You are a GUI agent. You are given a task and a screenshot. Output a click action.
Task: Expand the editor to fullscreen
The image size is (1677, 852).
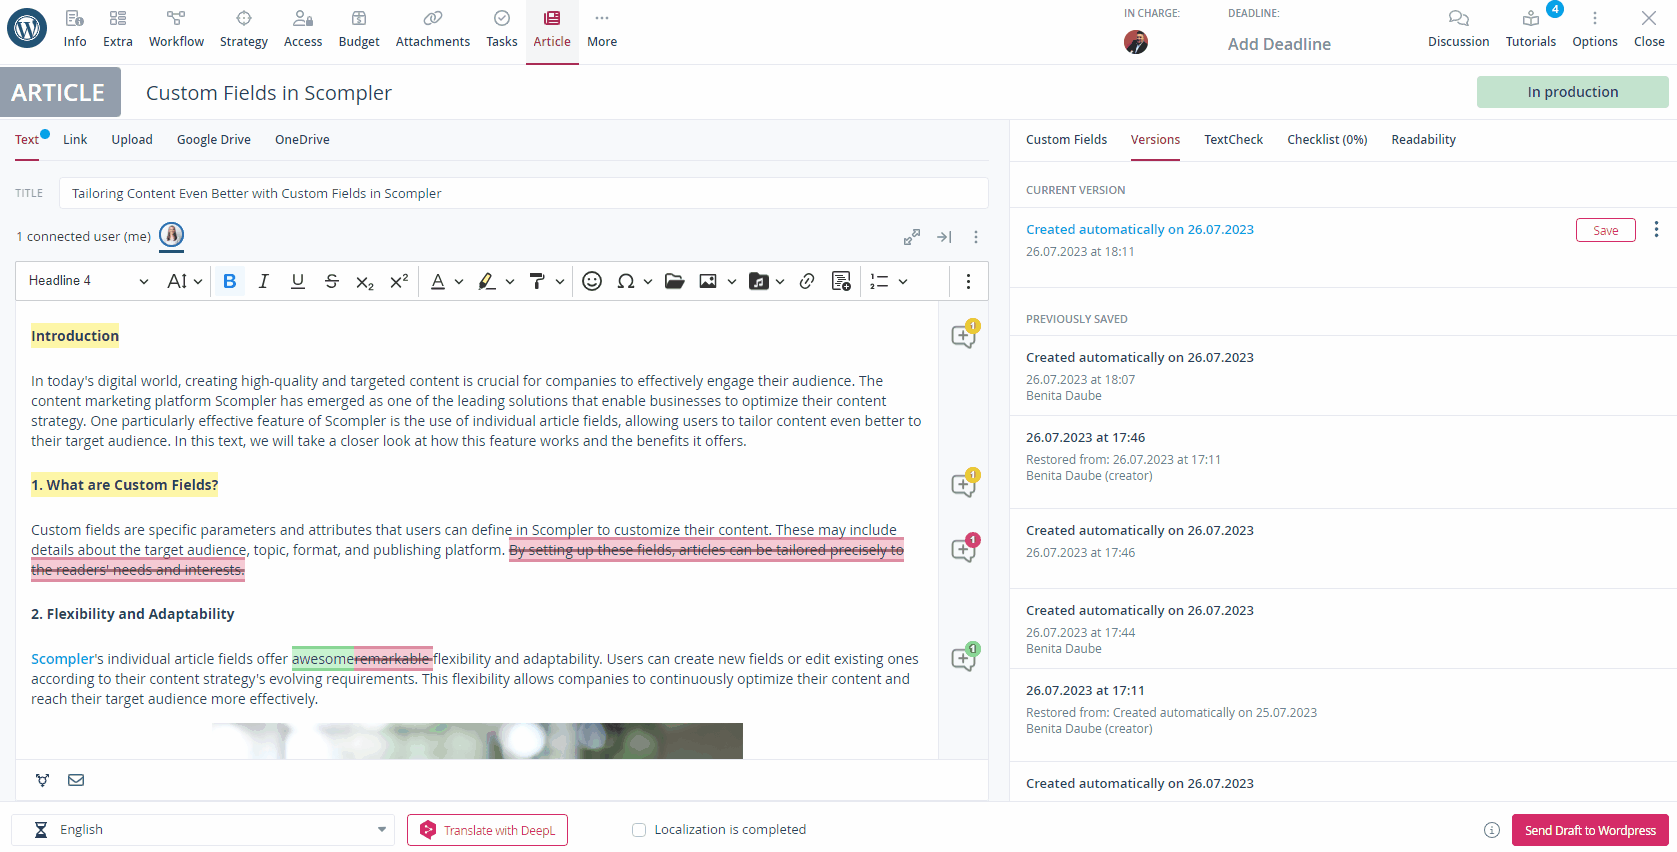pyautogui.click(x=911, y=237)
